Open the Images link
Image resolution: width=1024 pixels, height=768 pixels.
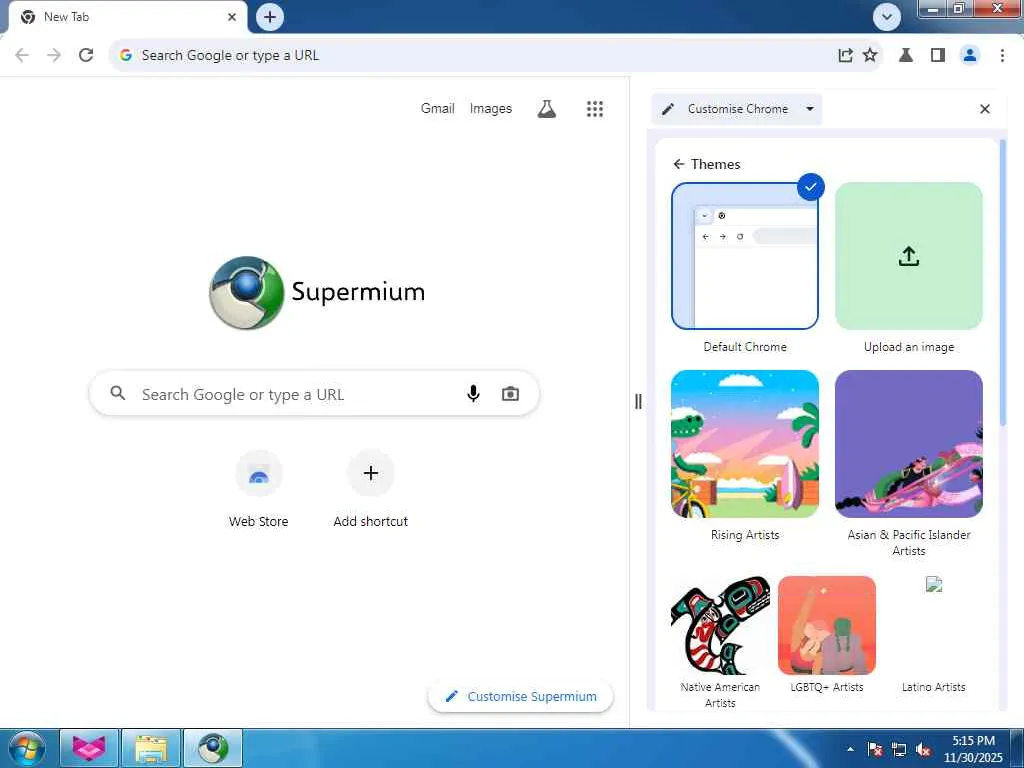[x=490, y=108]
